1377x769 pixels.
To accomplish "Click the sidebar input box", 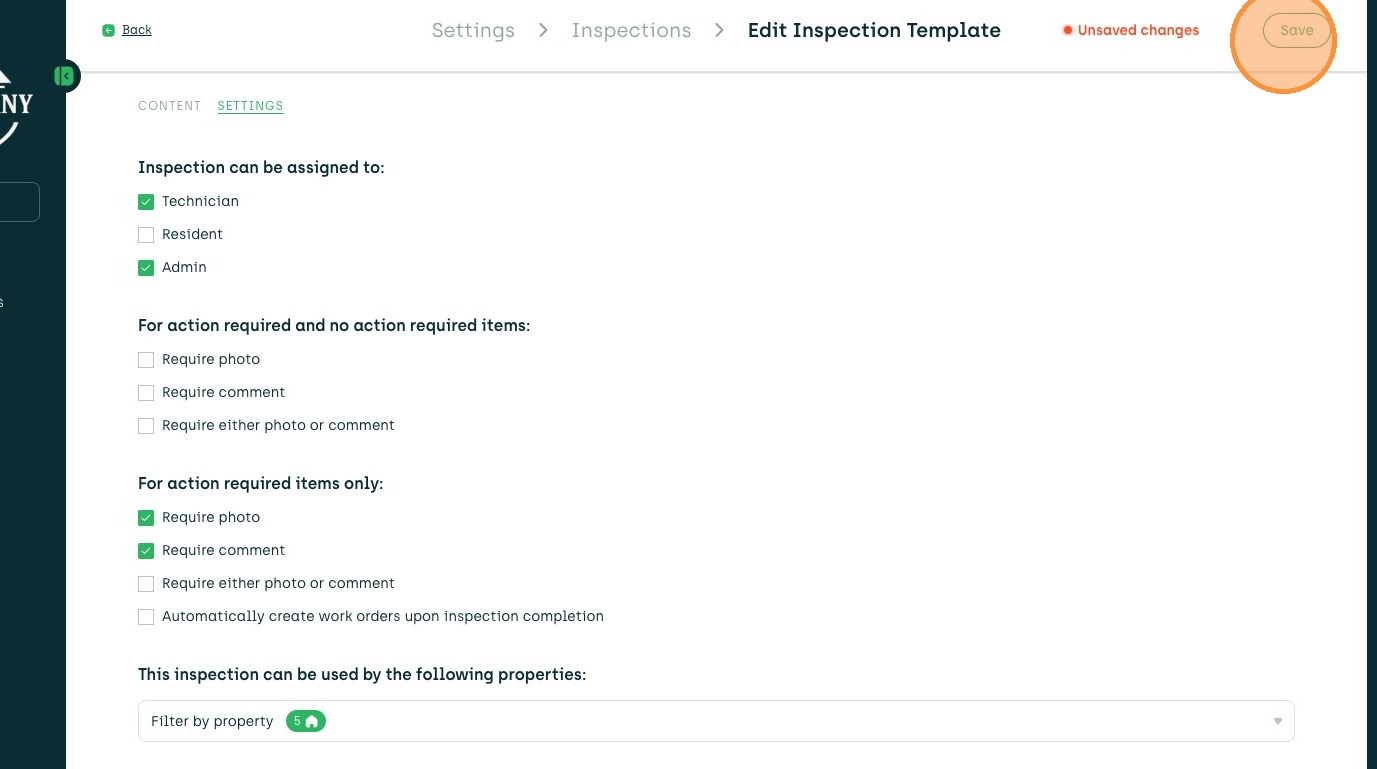I will (20, 202).
